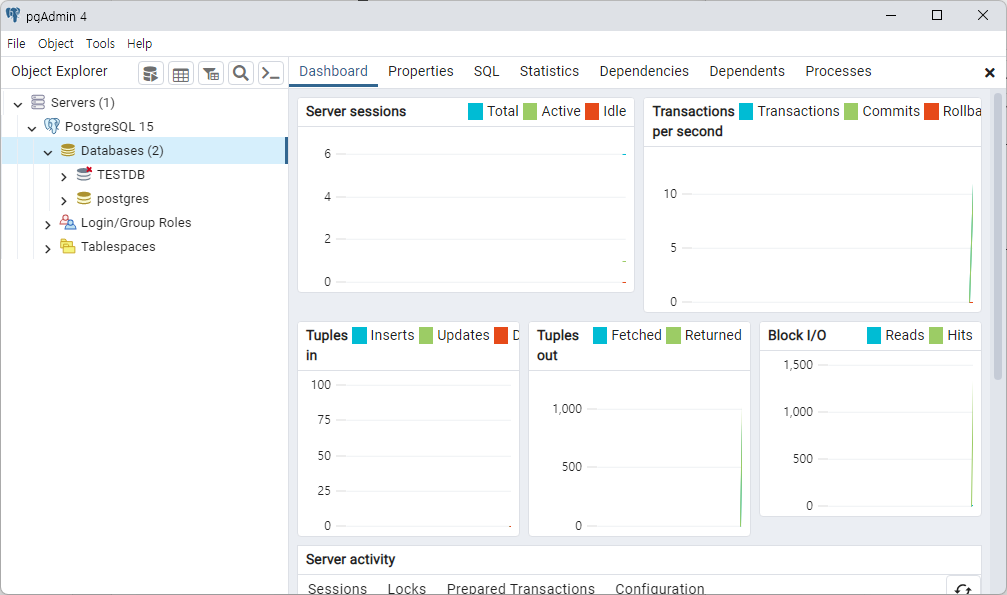This screenshot has width=1007, height=595.
Task: Toggle the Commits legend swatch
Action: pyautogui.click(x=851, y=111)
